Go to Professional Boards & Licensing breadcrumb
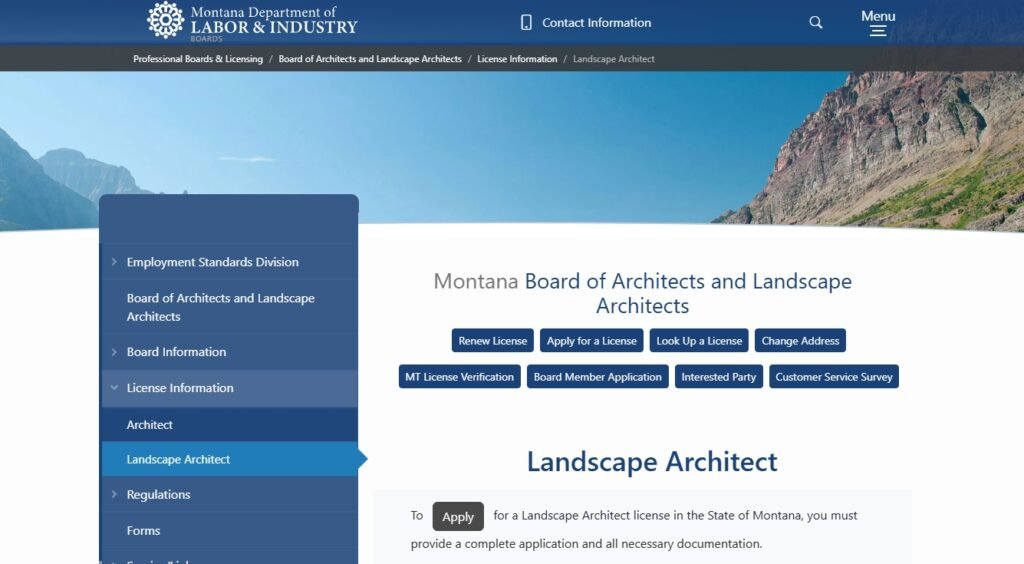This screenshot has width=1024, height=564. 198,59
